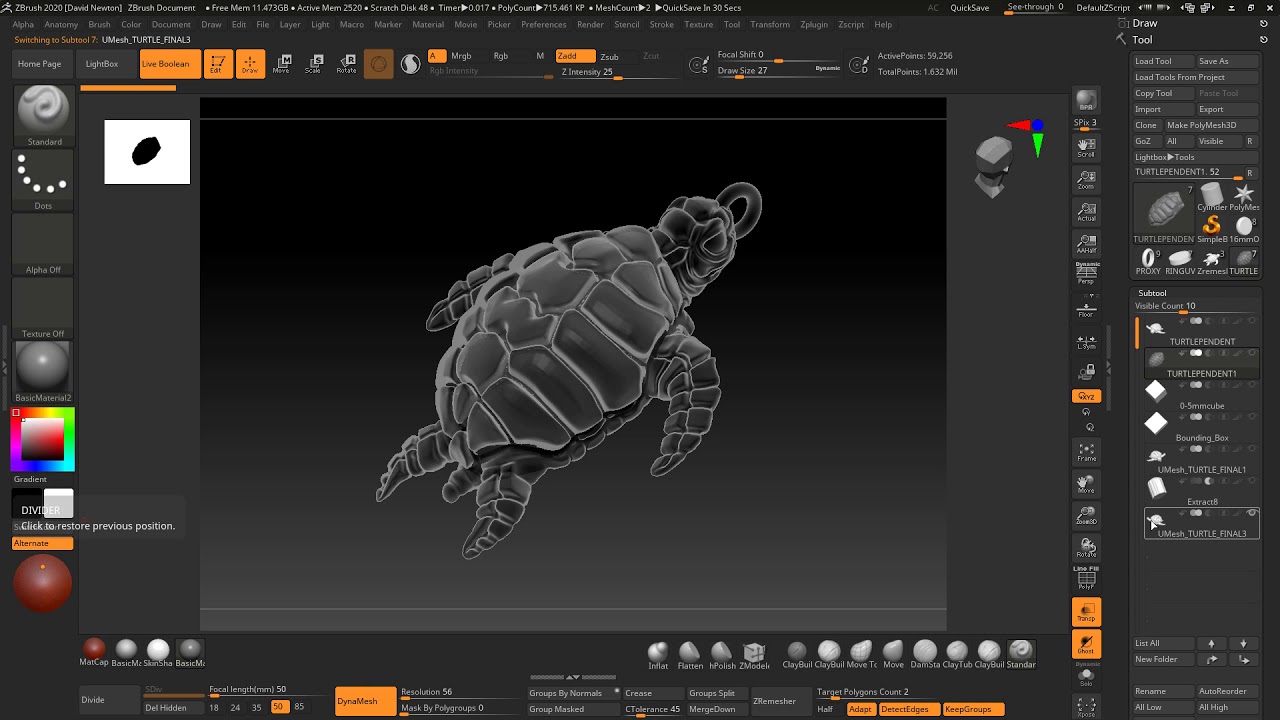Open the Texture Off picker
Image resolution: width=1280 pixels, height=720 pixels.
[x=43, y=308]
